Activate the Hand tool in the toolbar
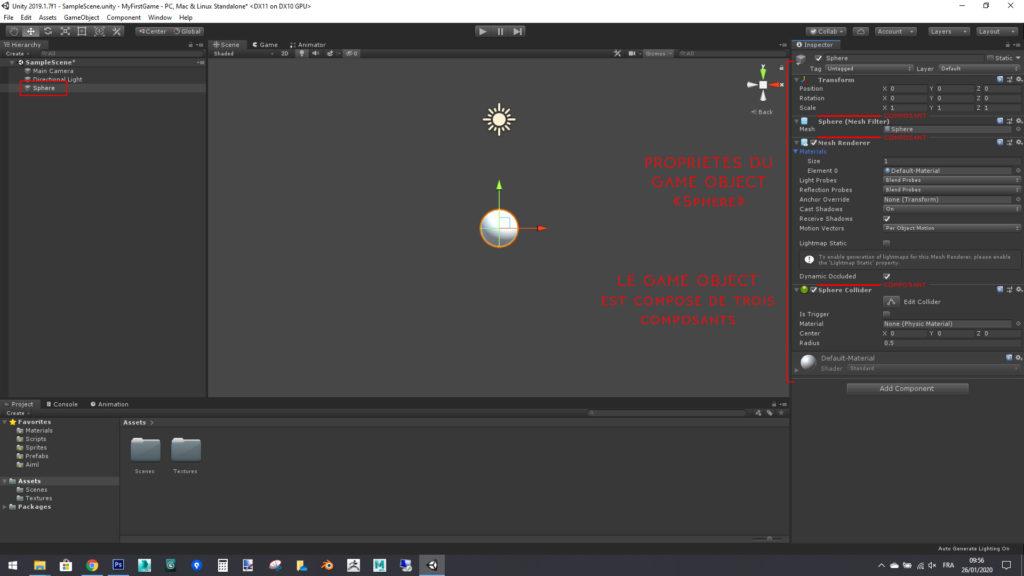The width and height of the screenshot is (1024, 576). pyautogui.click(x=13, y=31)
